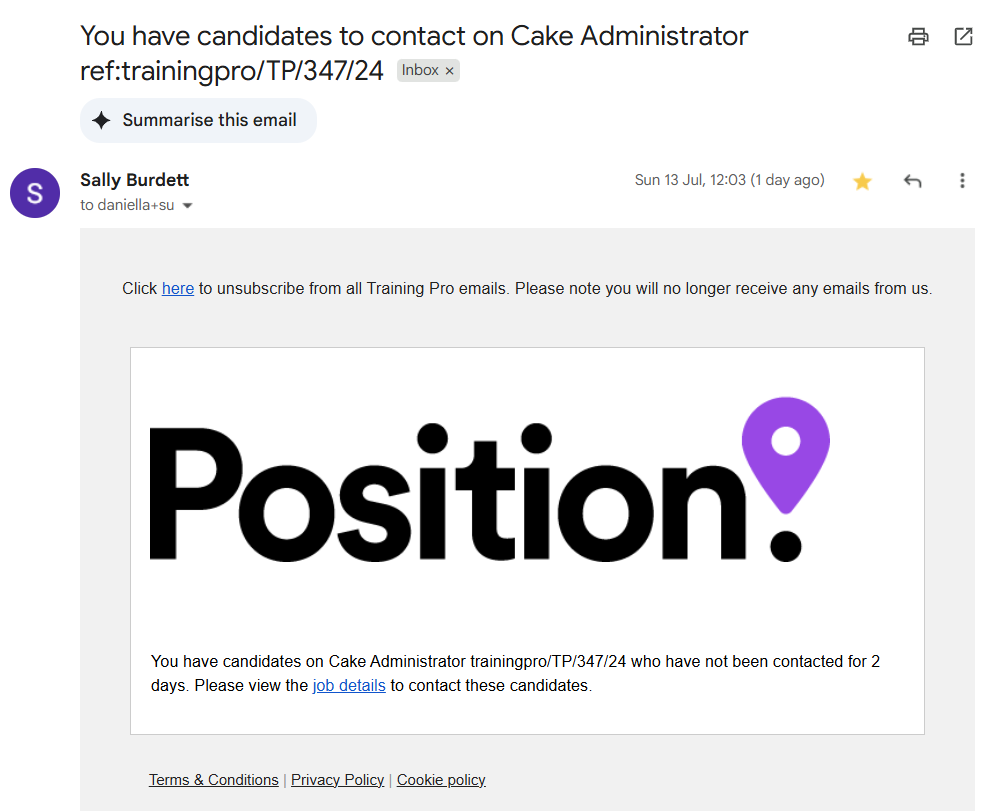Open the Privacy Policy link

tap(337, 780)
